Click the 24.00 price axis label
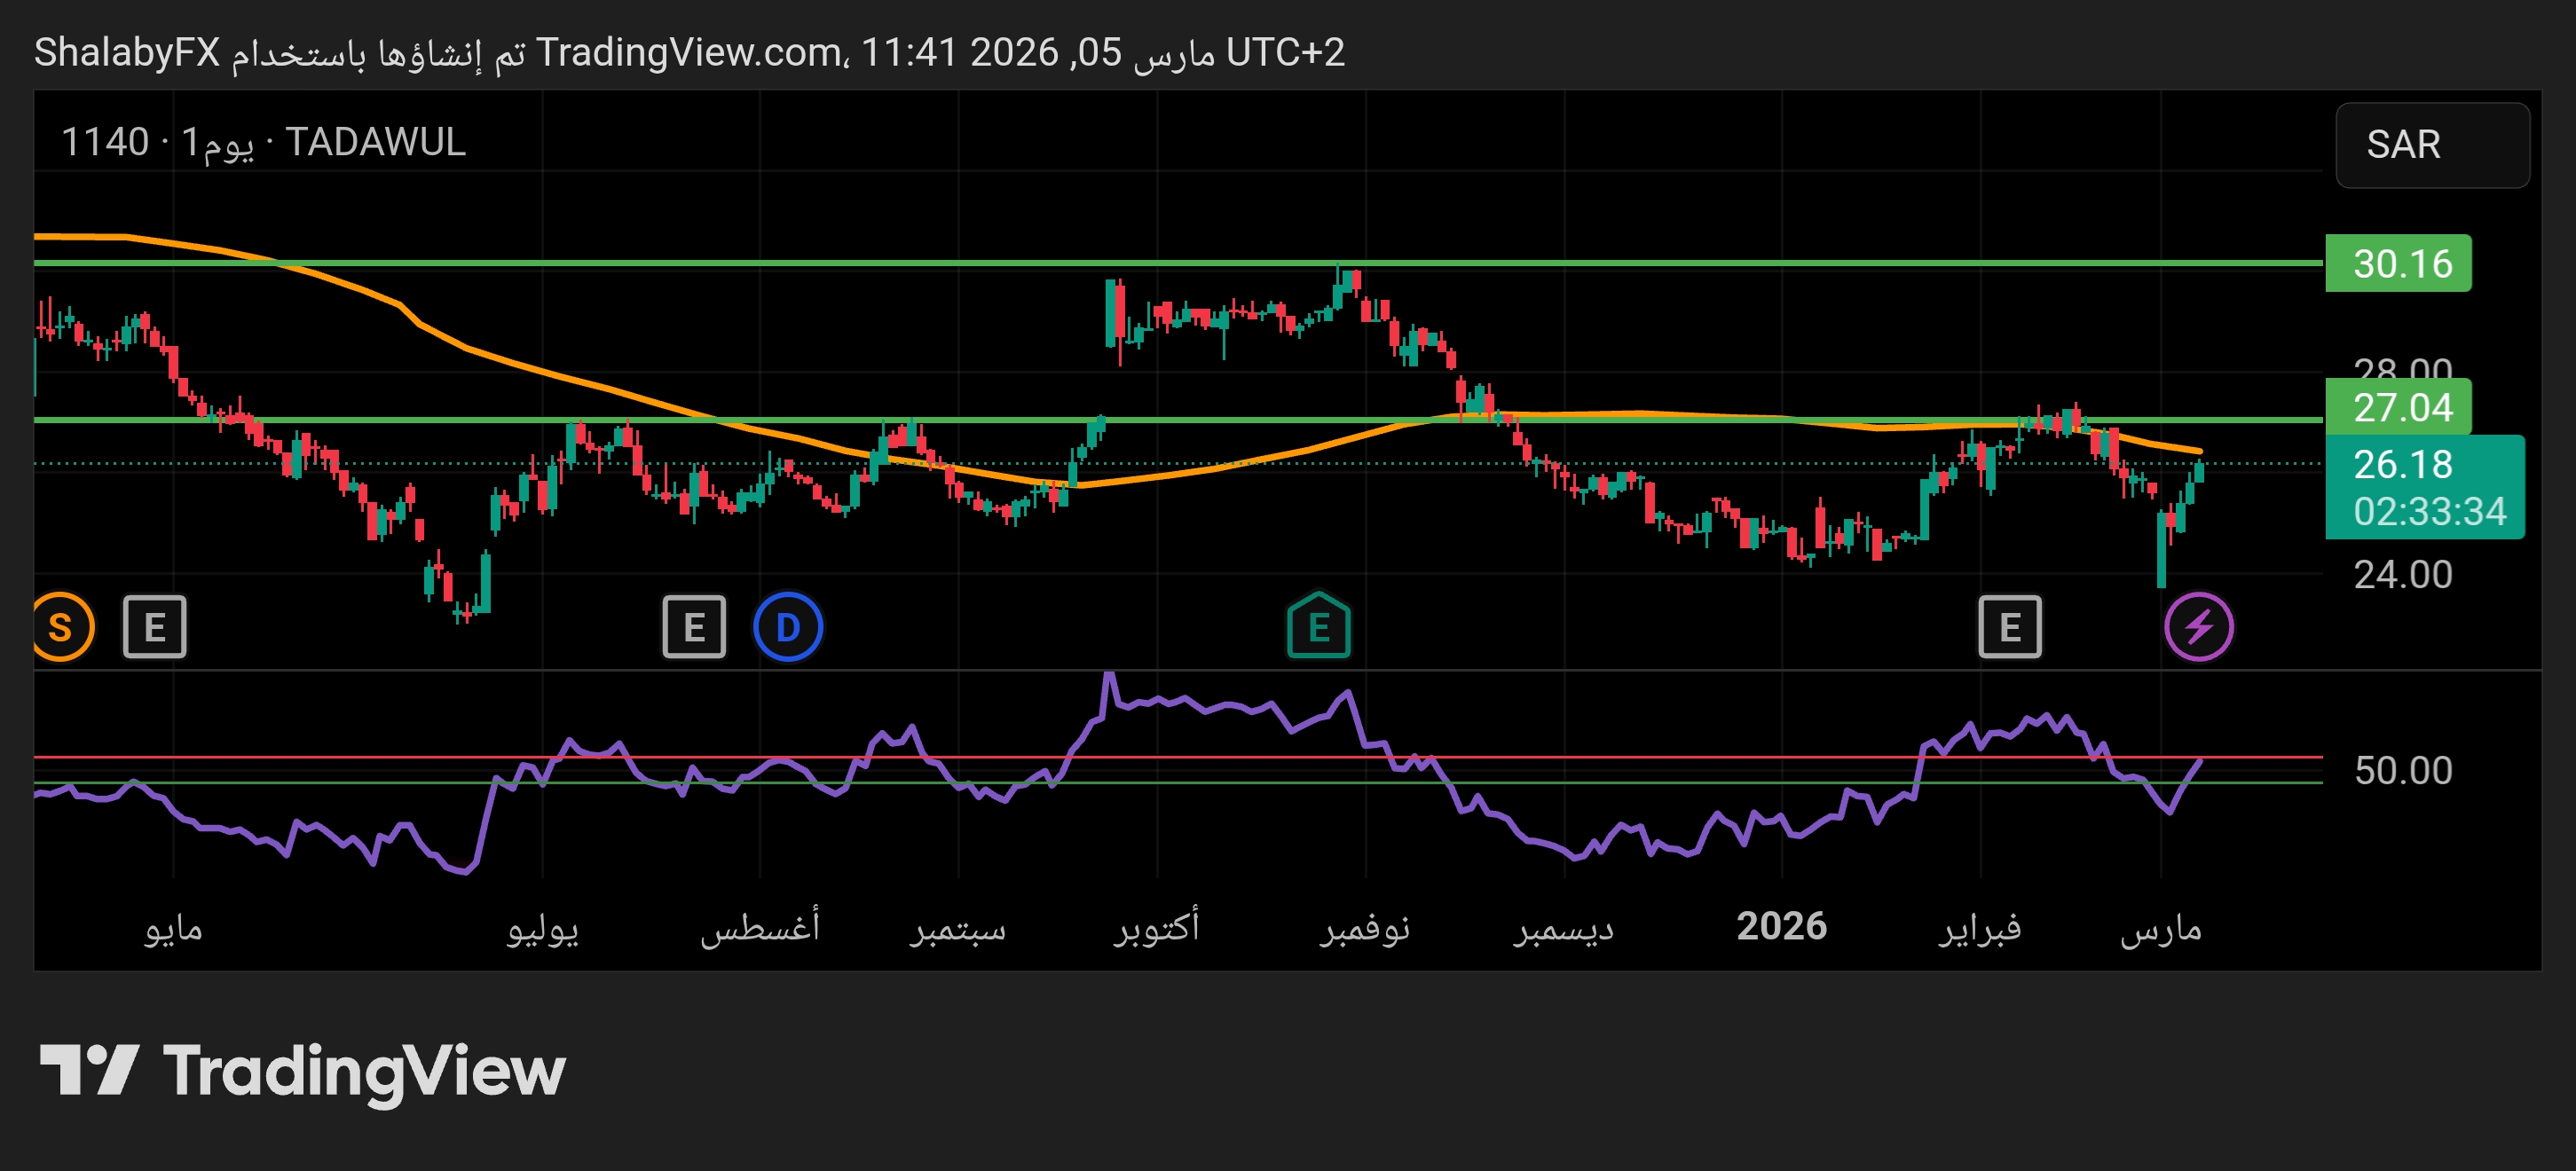The height and width of the screenshot is (1171, 2576). 2402,575
